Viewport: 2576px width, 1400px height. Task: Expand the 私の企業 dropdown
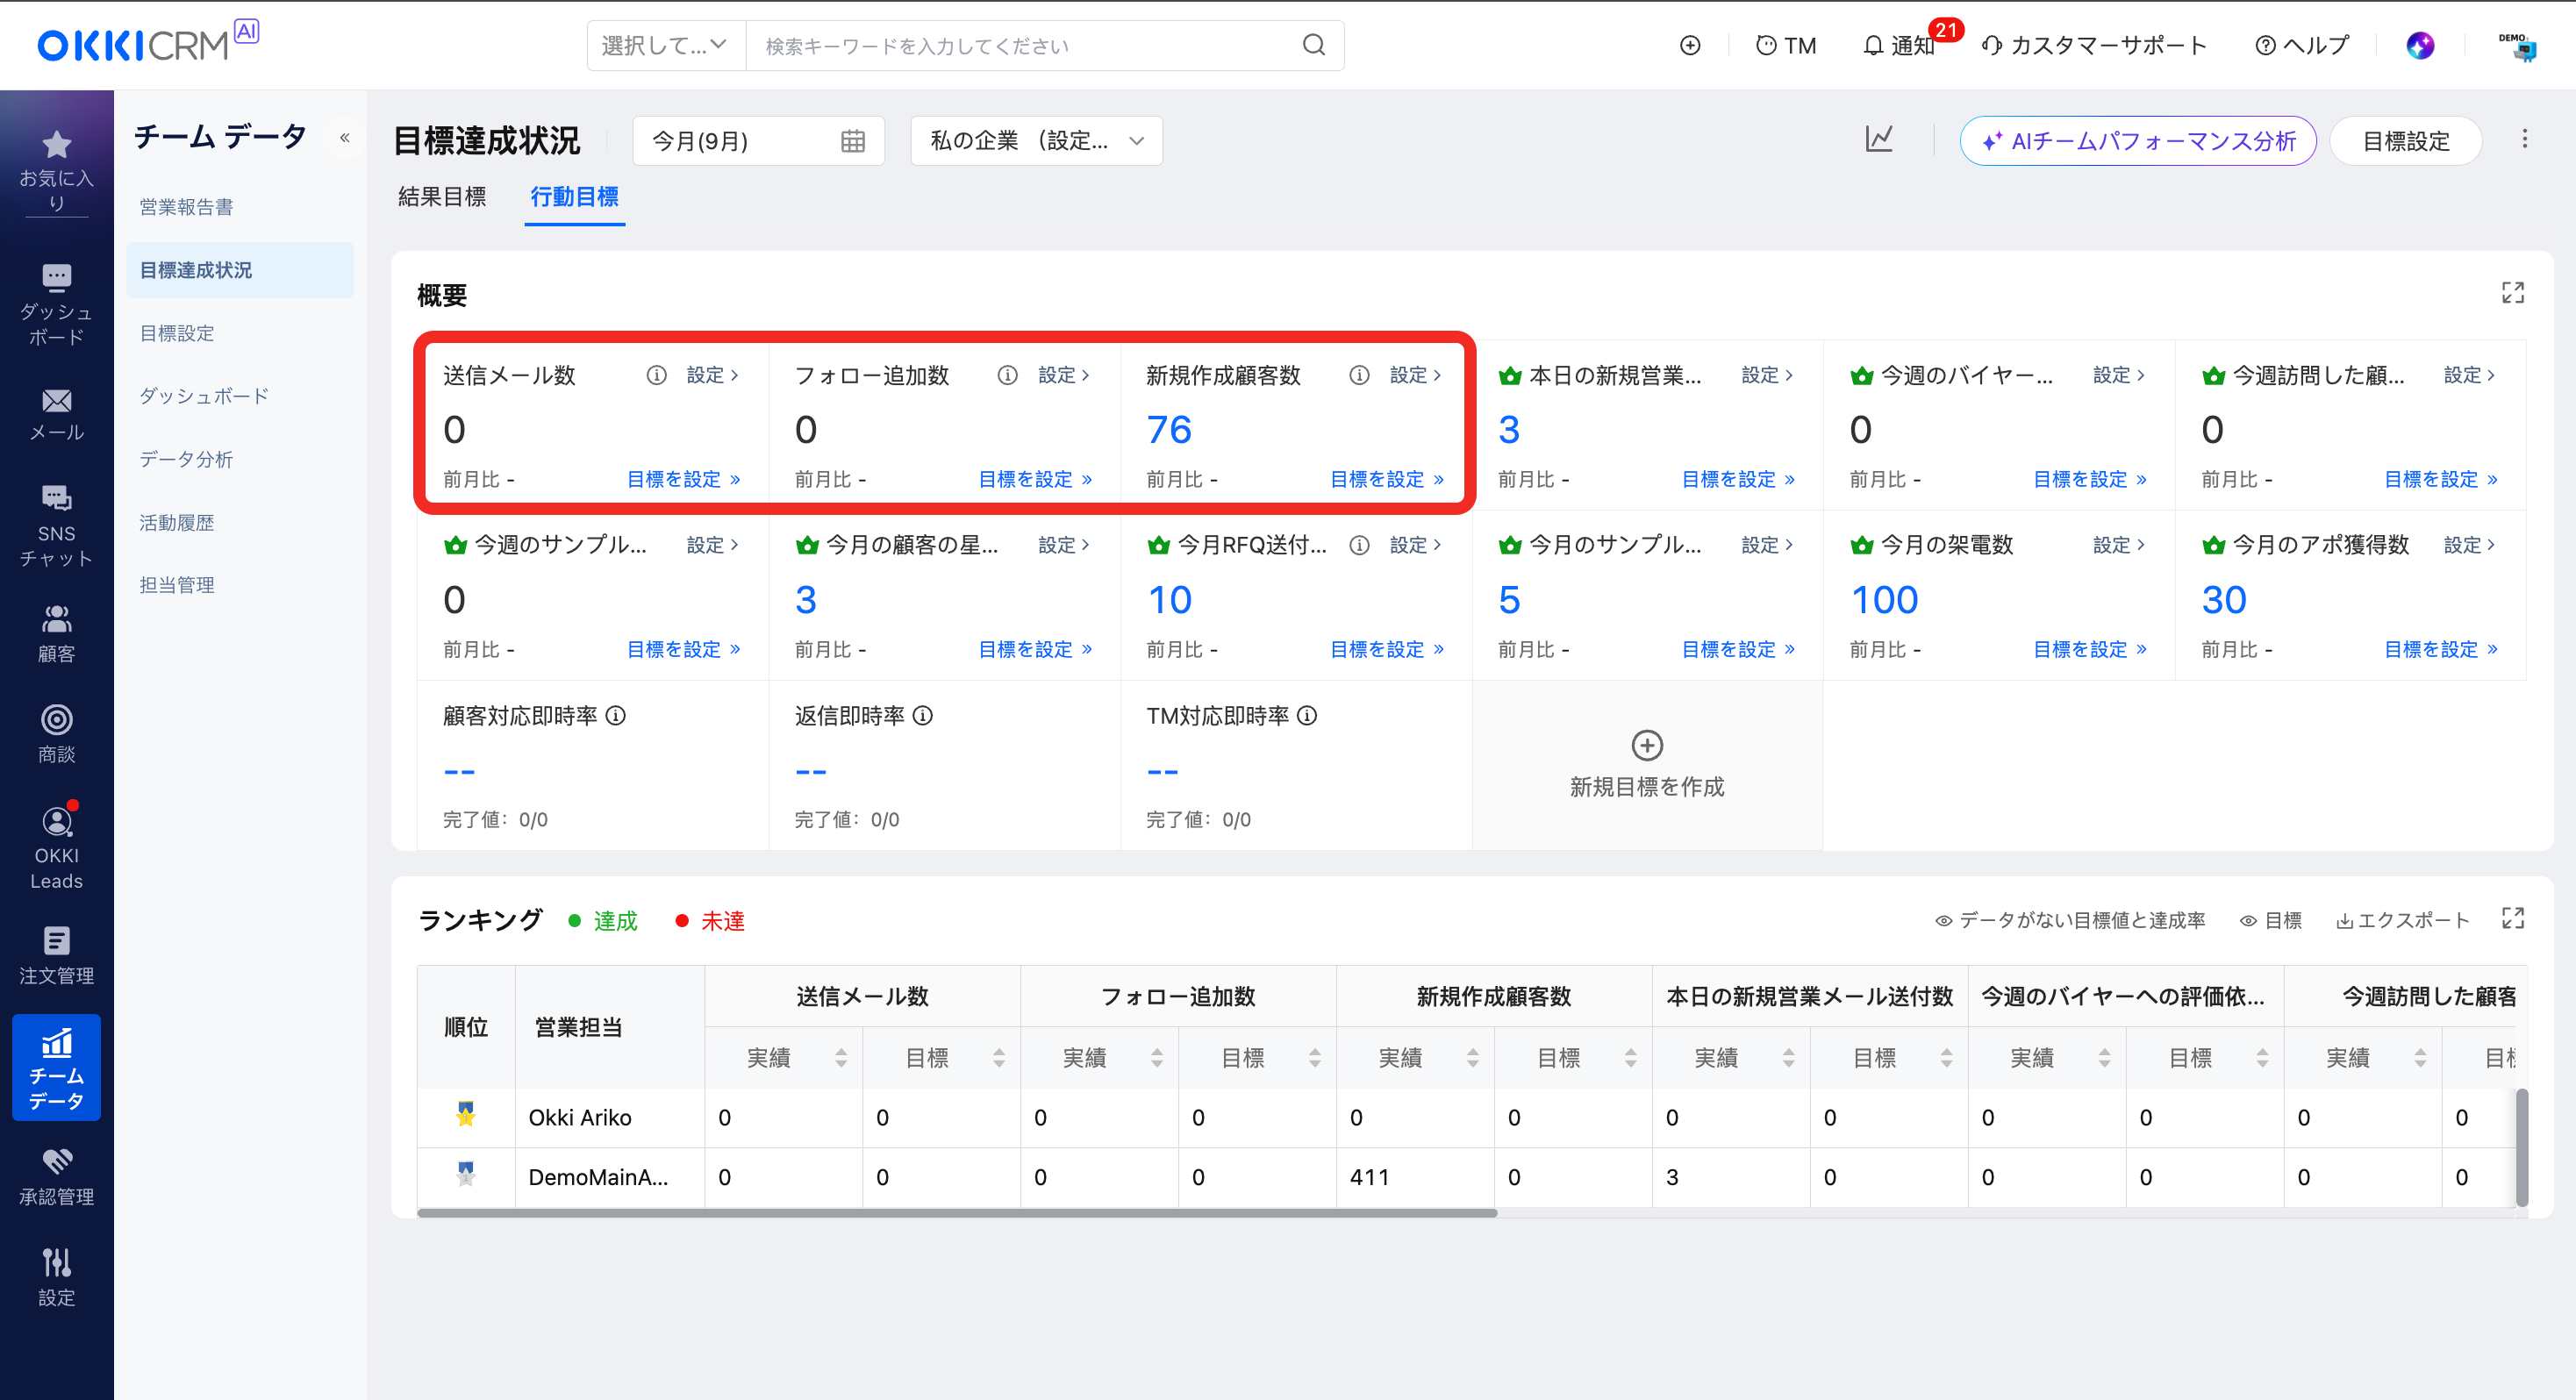pyautogui.click(x=1035, y=141)
